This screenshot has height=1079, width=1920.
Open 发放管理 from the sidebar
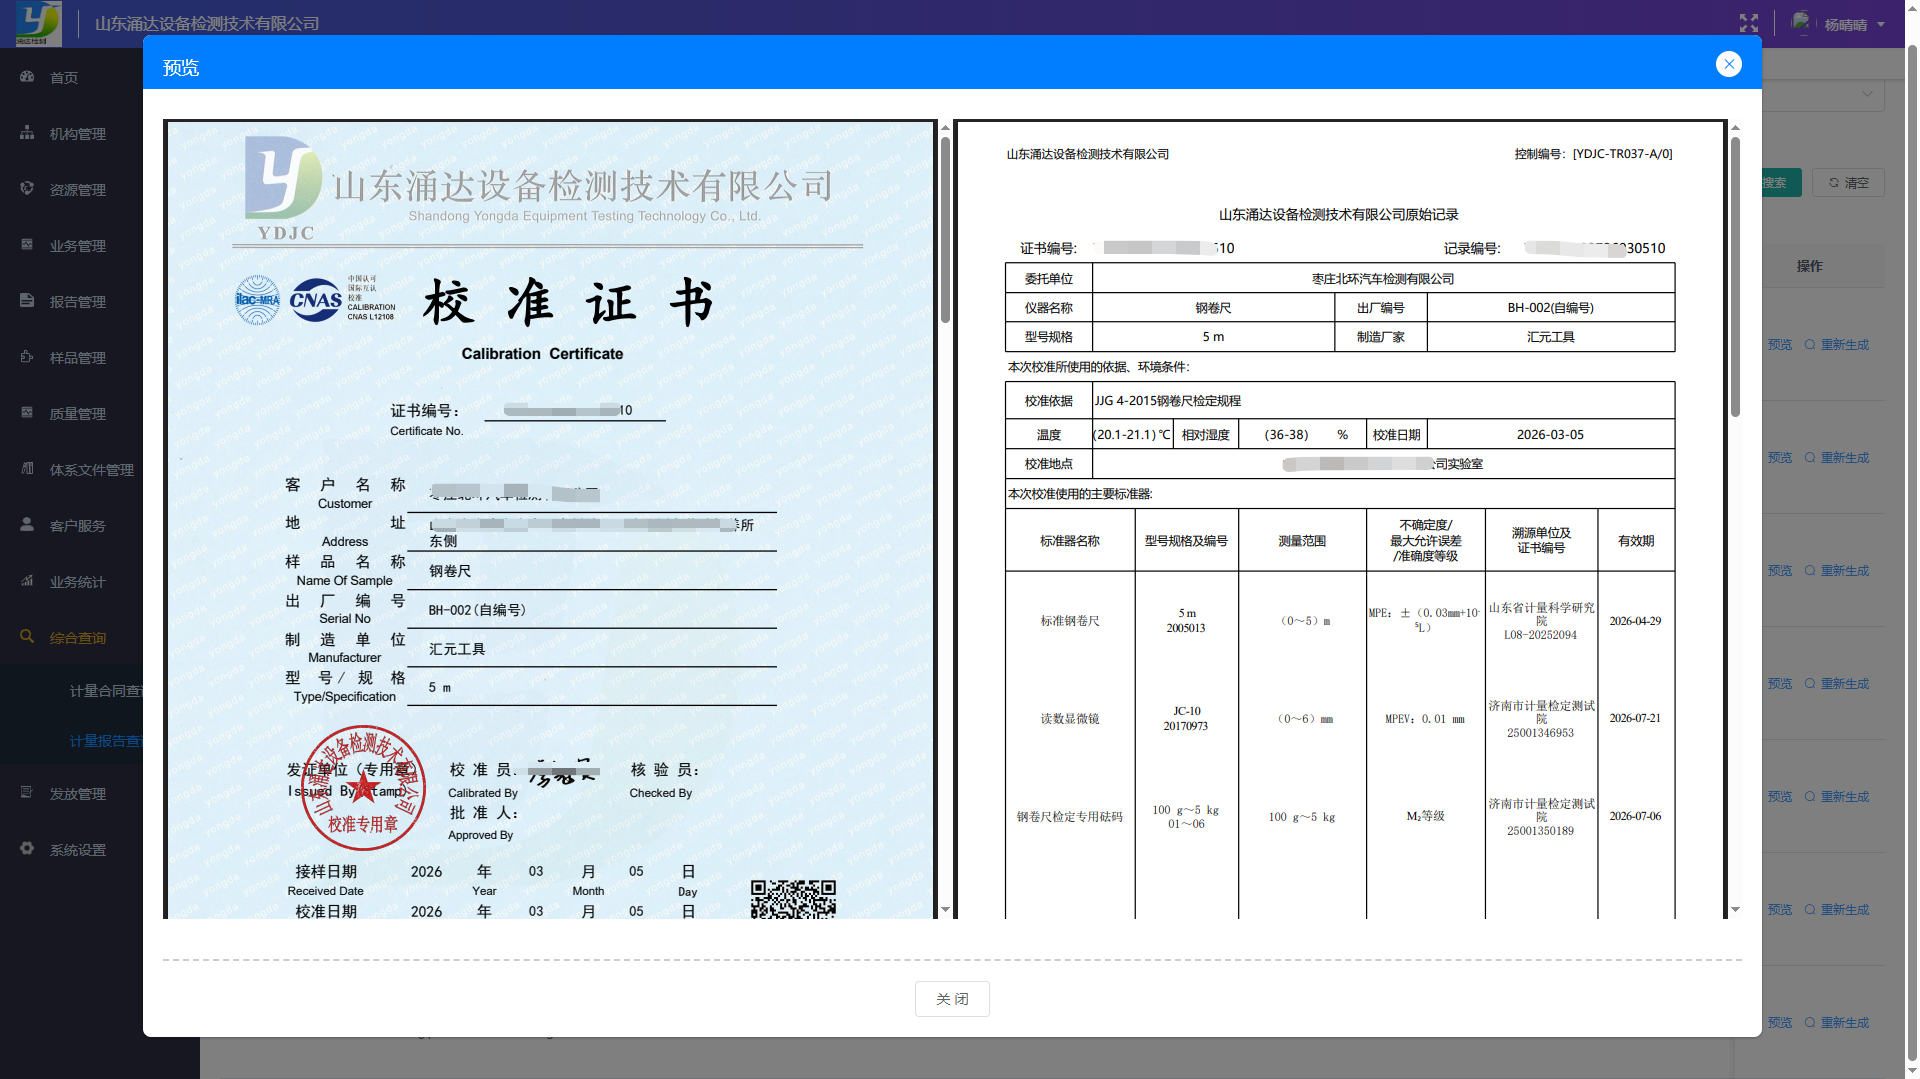tap(27, 792)
